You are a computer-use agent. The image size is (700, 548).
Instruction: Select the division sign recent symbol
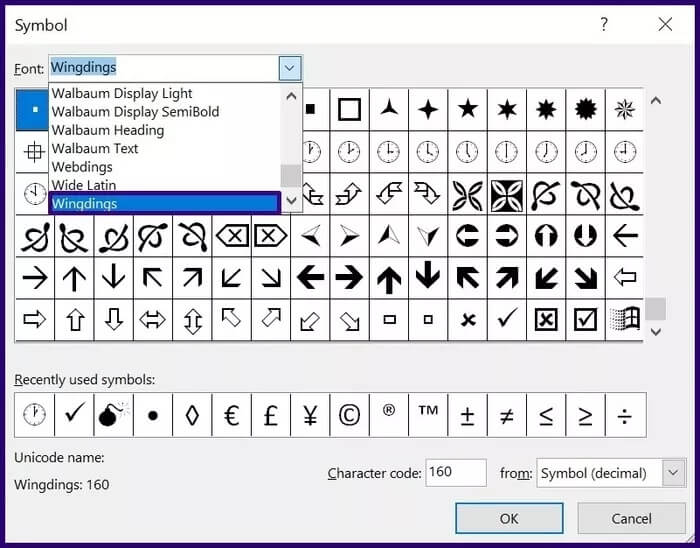[x=625, y=415]
